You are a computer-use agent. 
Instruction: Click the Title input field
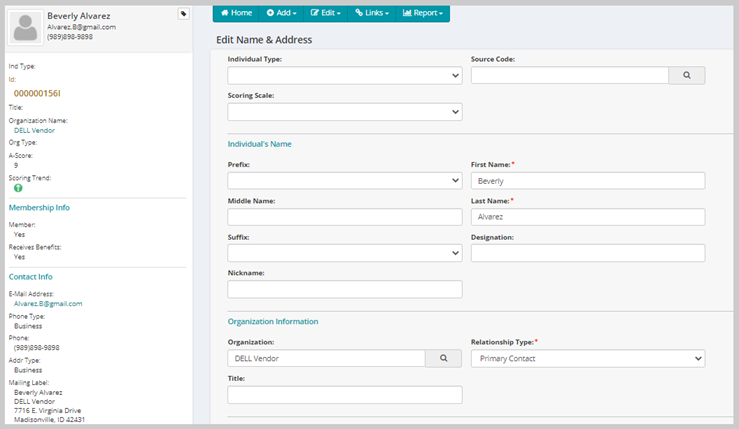(x=345, y=395)
